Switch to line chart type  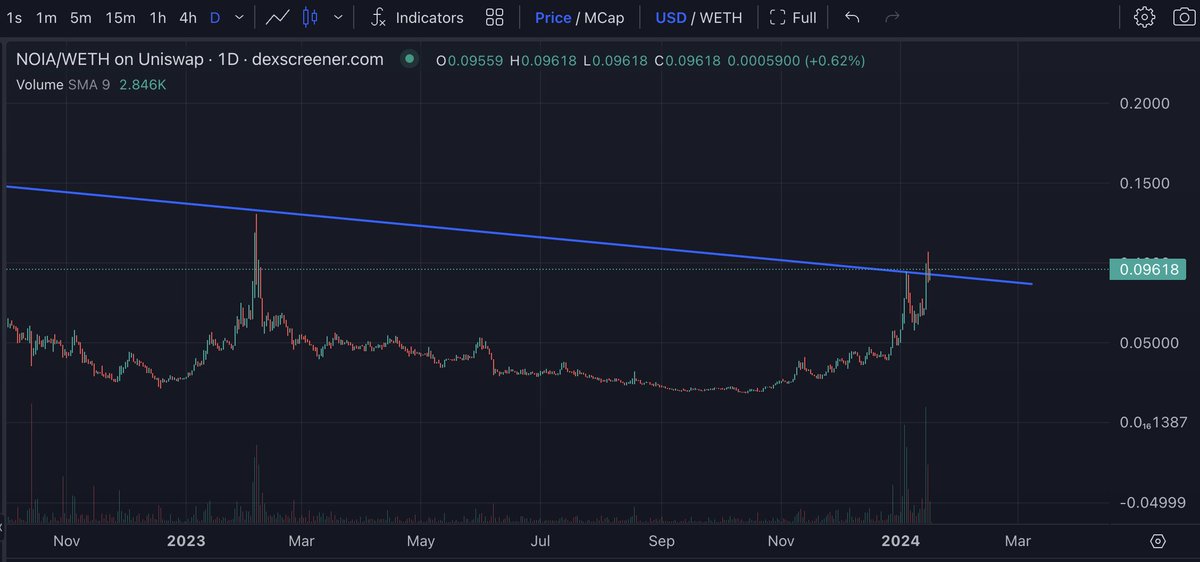tap(279, 17)
